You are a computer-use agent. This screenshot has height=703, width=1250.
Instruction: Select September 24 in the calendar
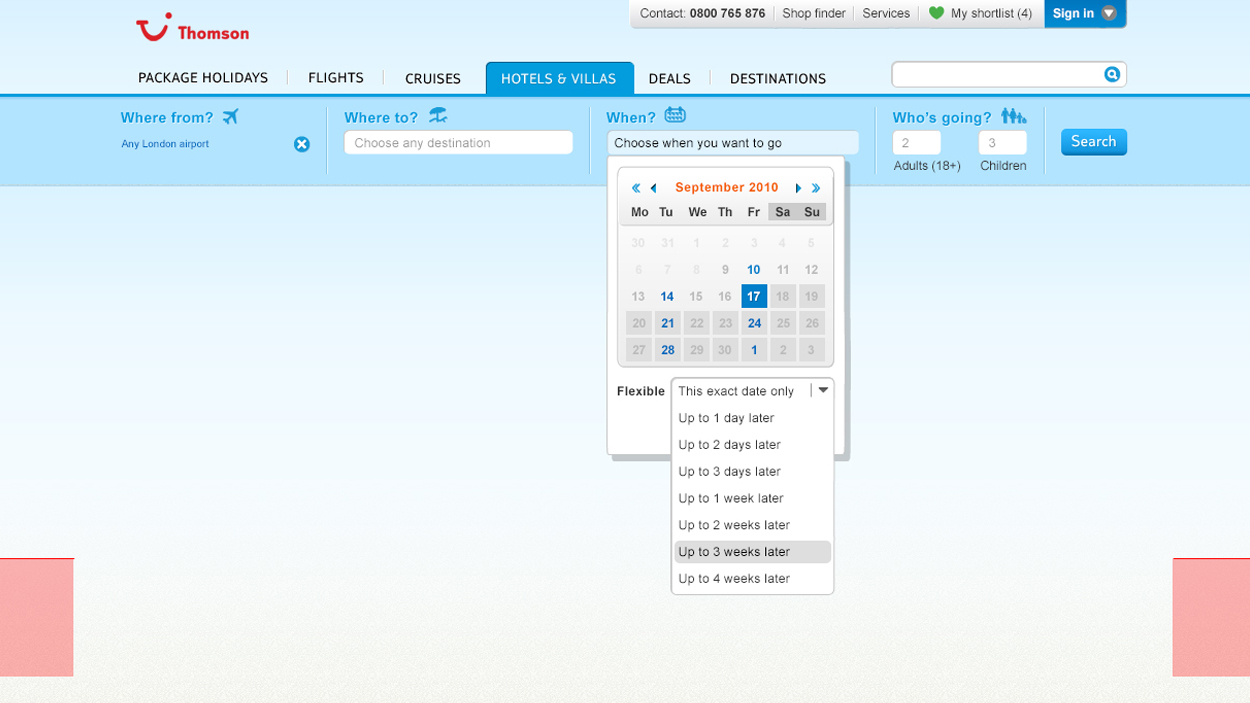(x=754, y=323)
